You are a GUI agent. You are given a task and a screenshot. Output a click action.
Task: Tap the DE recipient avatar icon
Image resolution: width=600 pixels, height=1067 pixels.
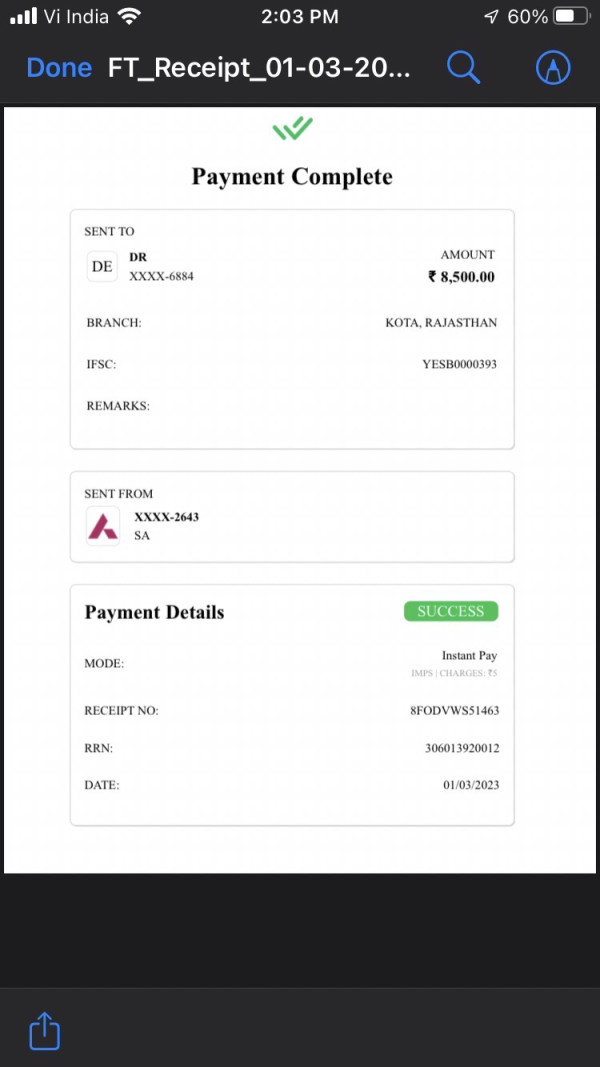[x=102, y=267]
